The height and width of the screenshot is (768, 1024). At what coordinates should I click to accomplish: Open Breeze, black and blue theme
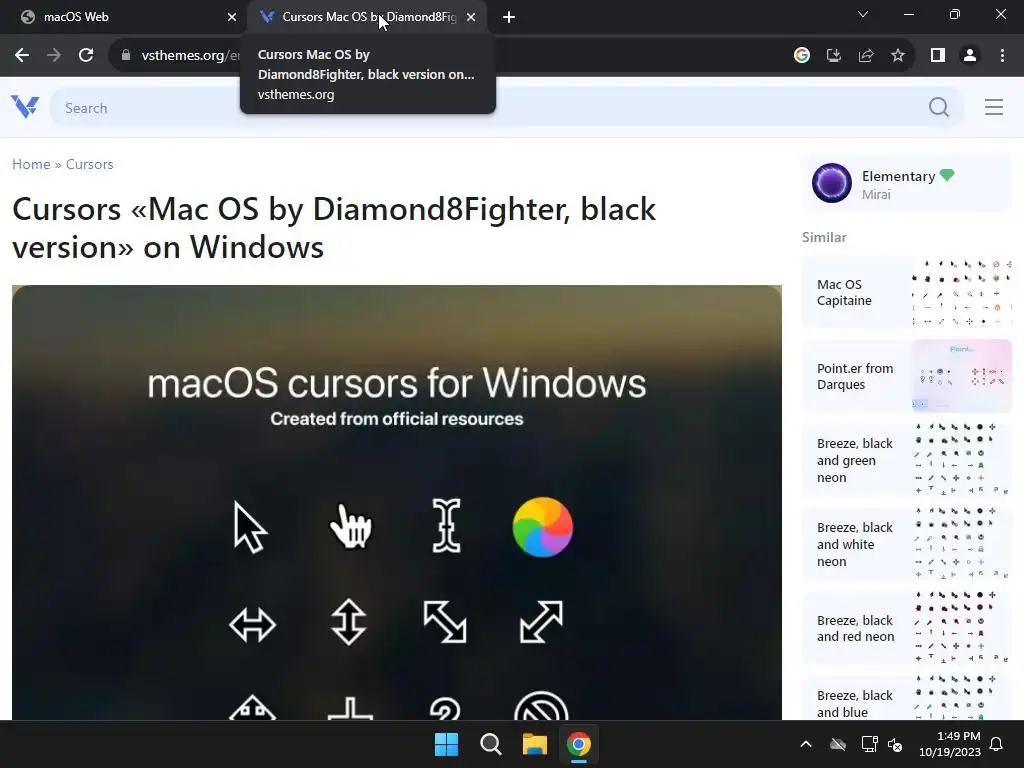click(906, 698)
